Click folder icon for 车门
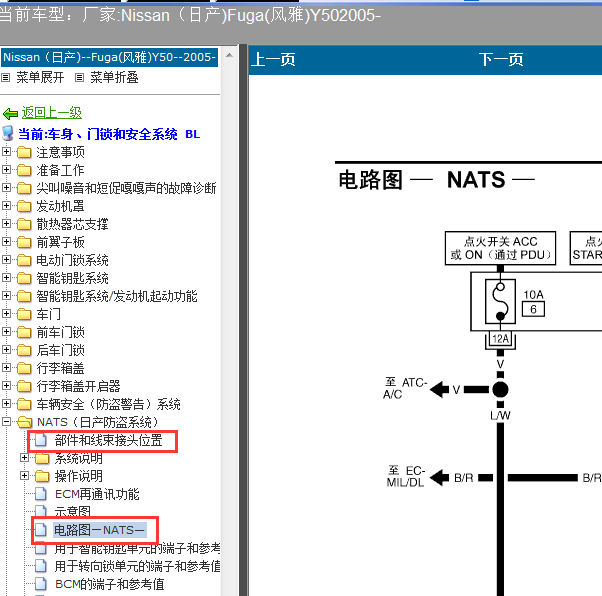 click(x=24, y=314)
